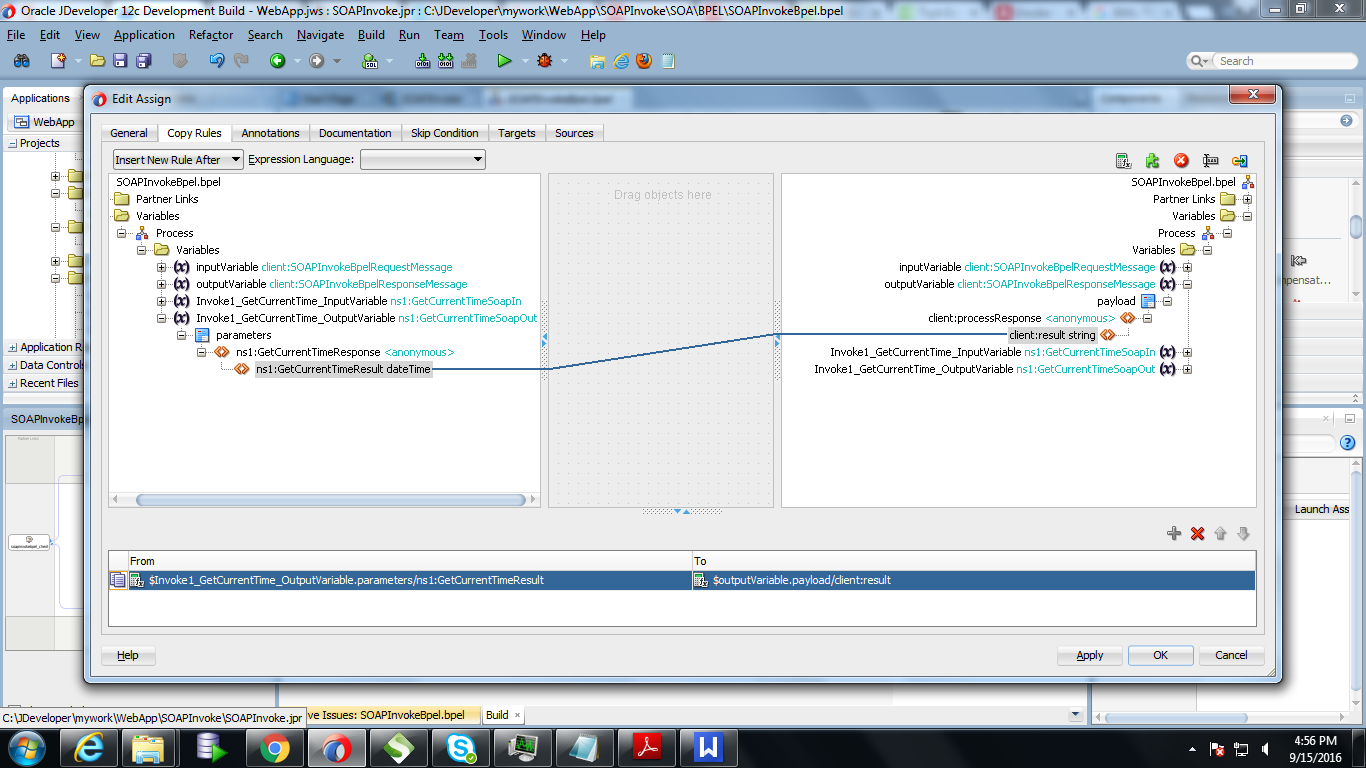Viewport: 1366px width, 768px height.
Task: Select the Copy Rules tab
Action: click(x=194, y=132)
